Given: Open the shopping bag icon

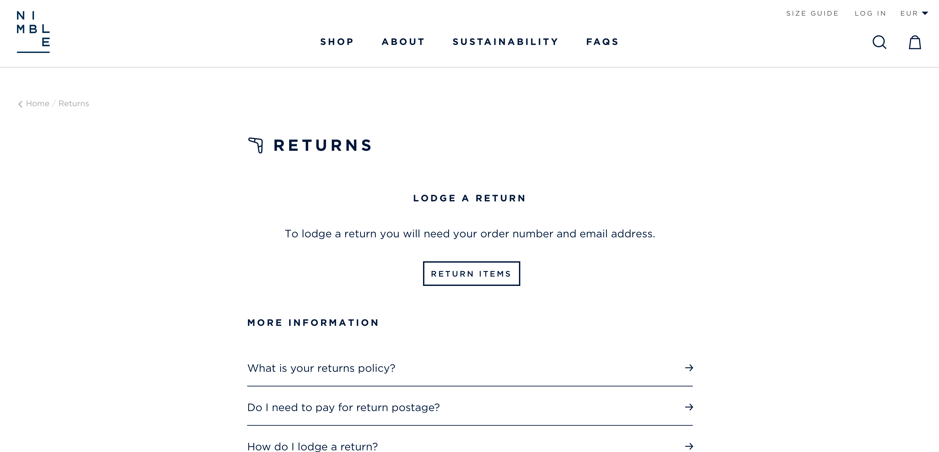Looking at the screenshot, I should click(914, 42).
